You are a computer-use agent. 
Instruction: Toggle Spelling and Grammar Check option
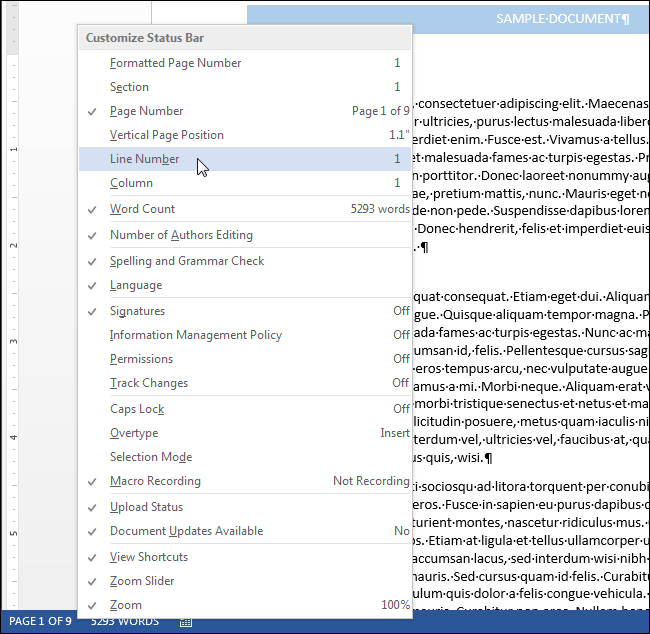click(245, 261)
